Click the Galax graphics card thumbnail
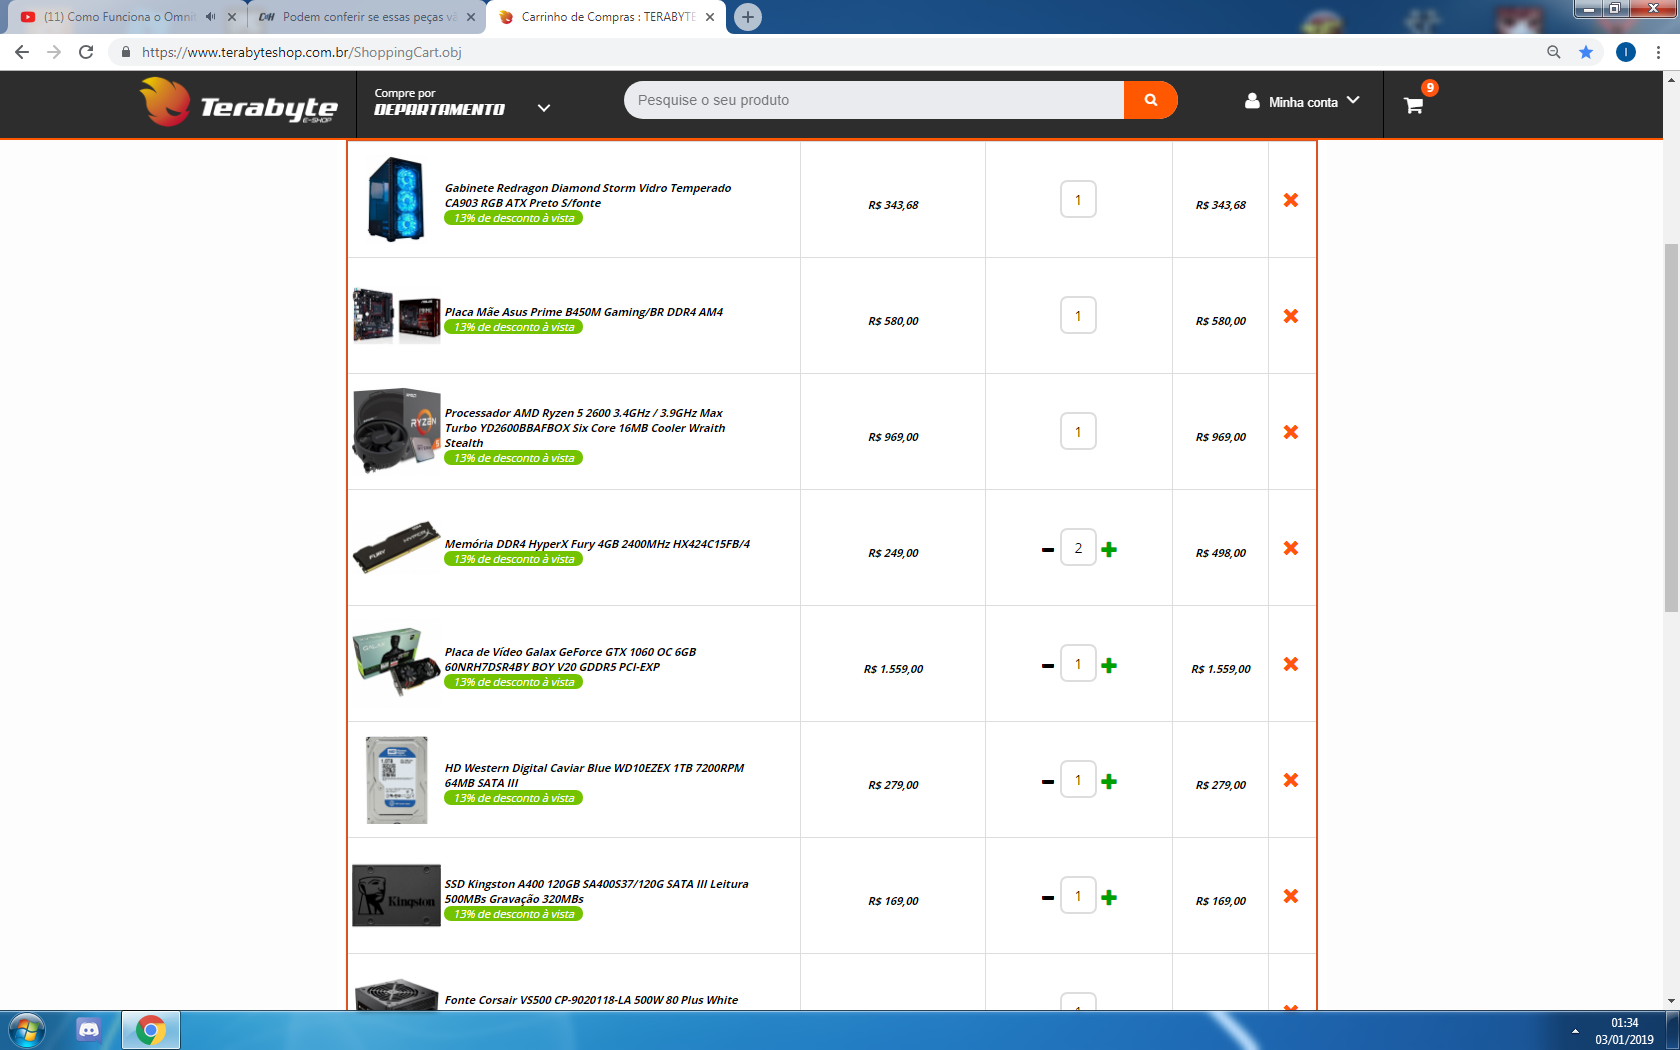Screen dimensions: 1680x1050 tap(396, 662)
